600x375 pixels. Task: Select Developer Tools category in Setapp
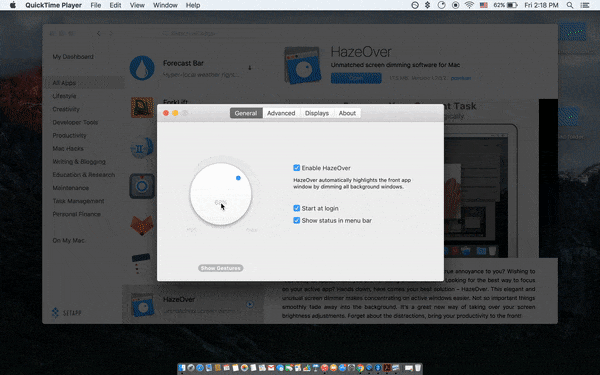pyautogui.click(x=75, y=122)
